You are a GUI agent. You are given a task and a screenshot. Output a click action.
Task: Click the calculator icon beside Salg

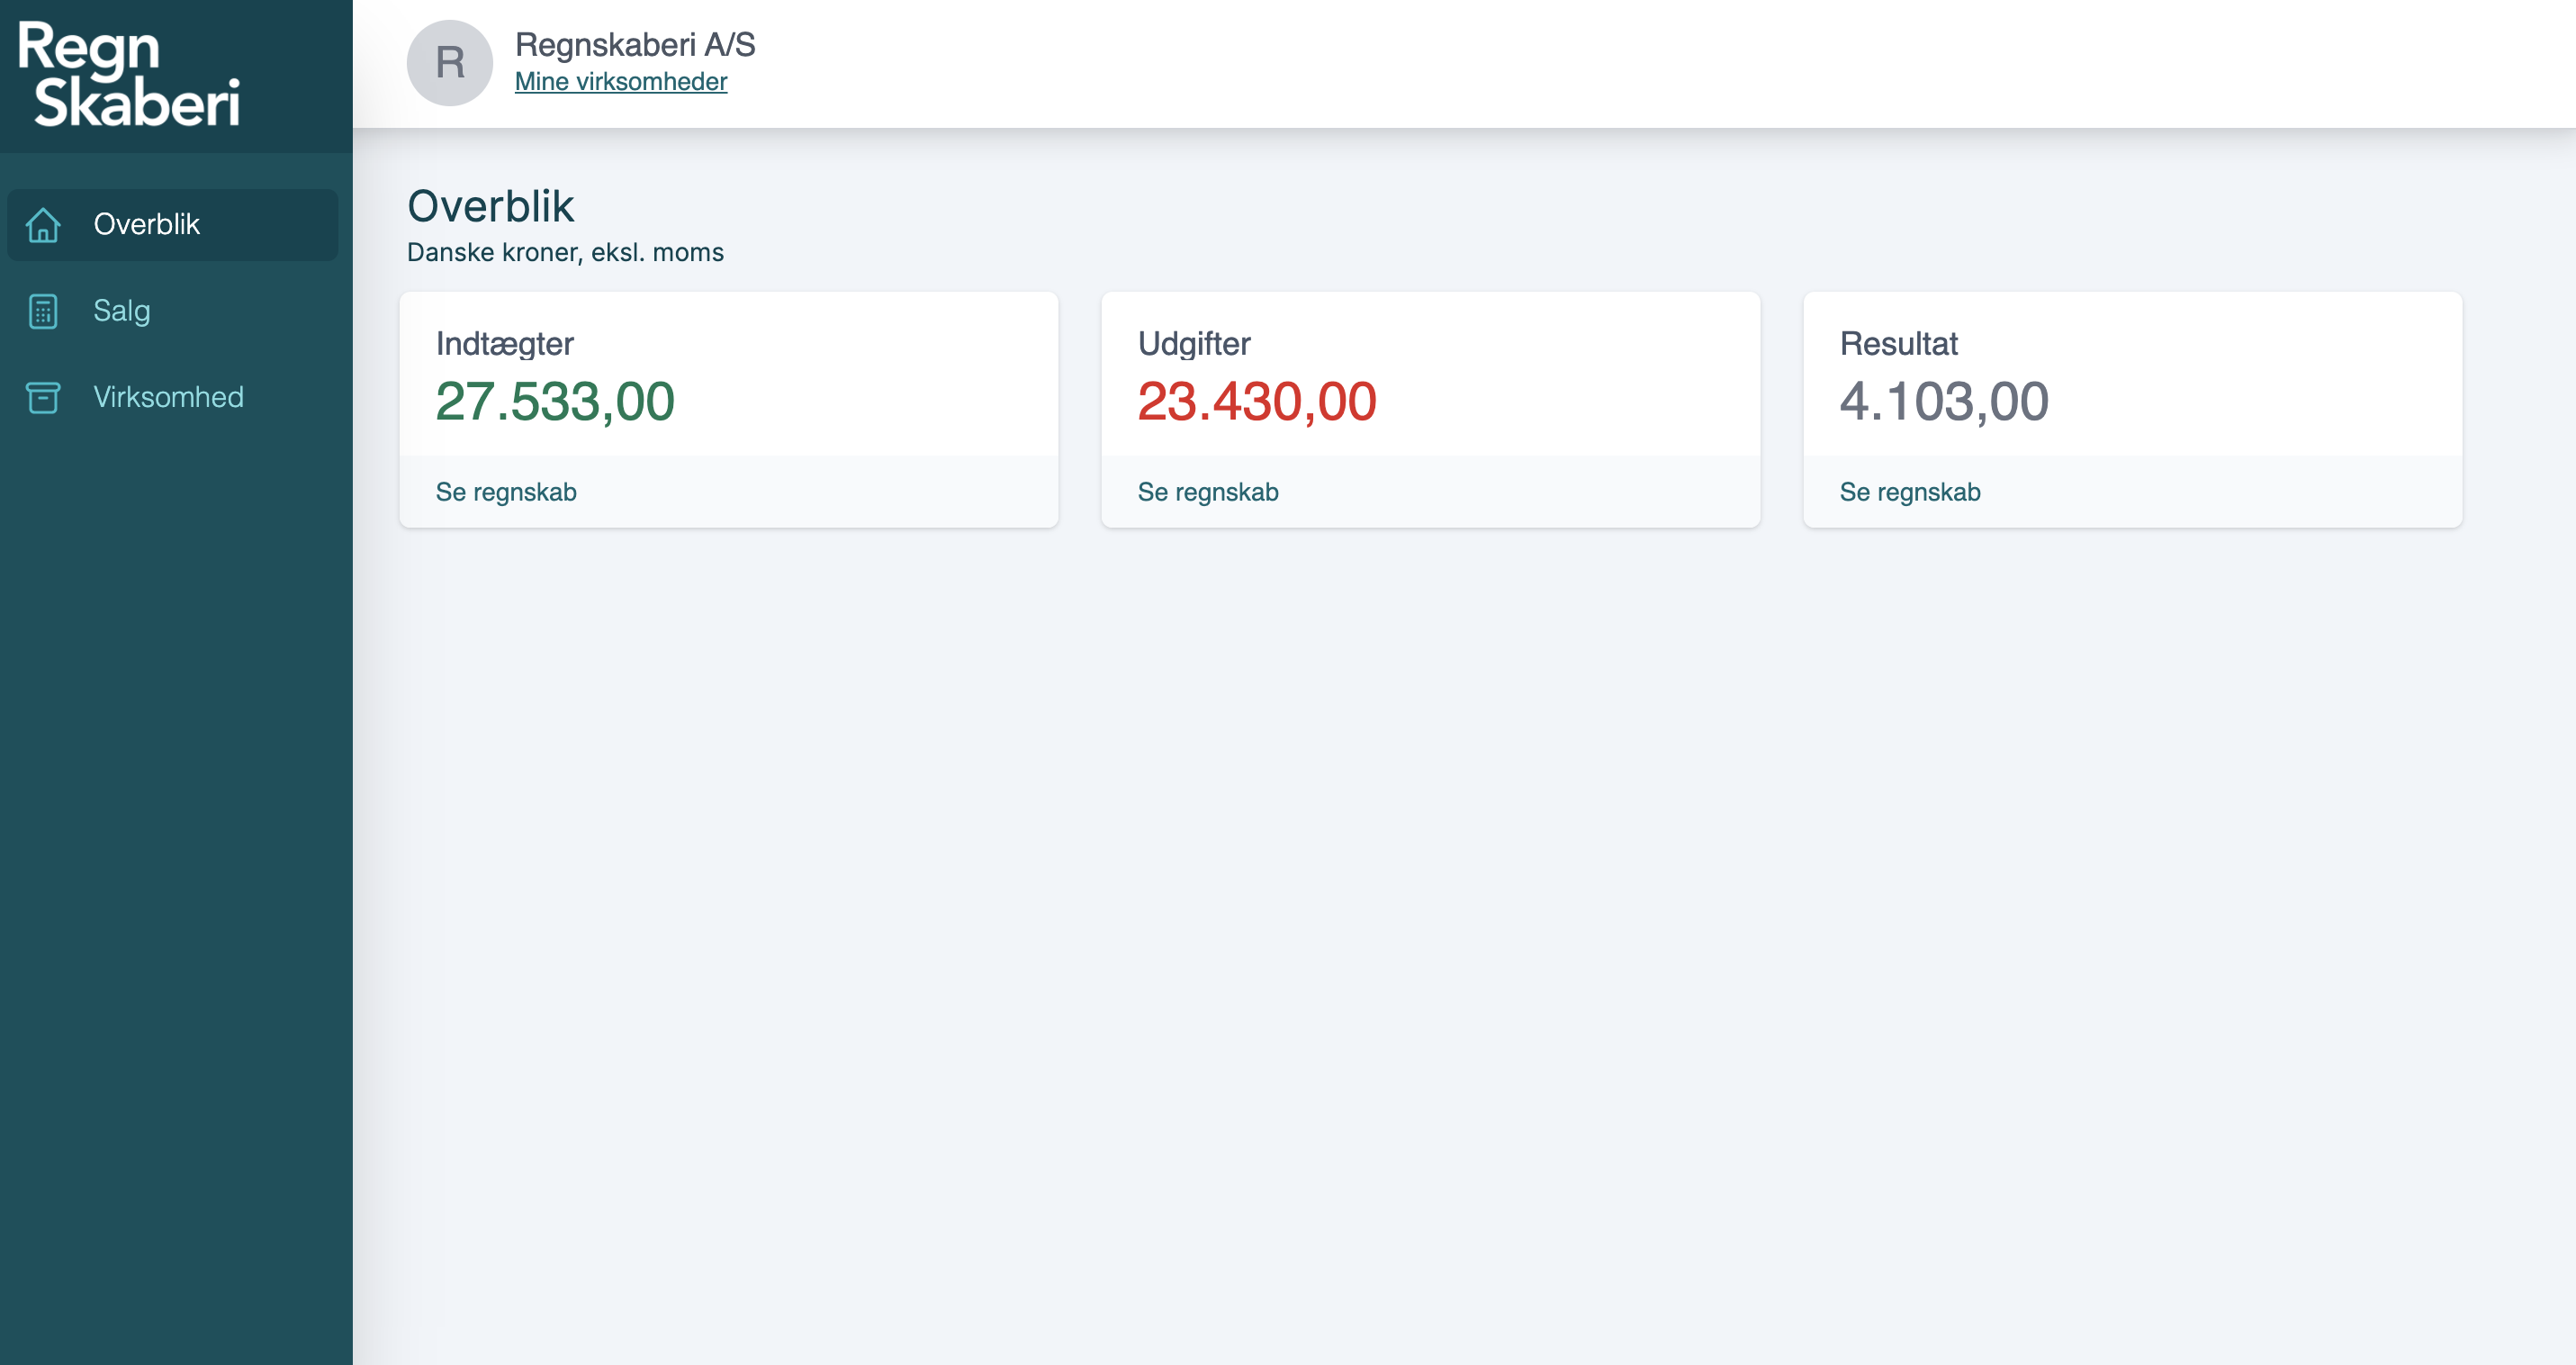click(x=43, y=311)
